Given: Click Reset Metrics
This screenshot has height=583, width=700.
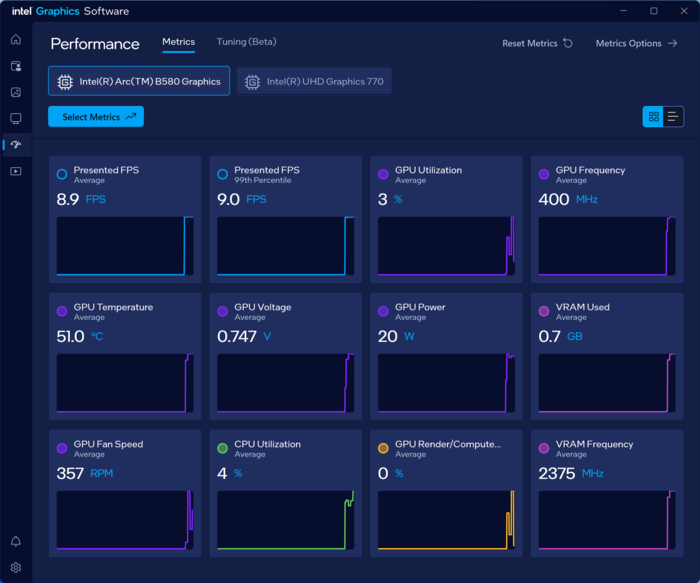Looking at the screenshot, I should (538, 43).
